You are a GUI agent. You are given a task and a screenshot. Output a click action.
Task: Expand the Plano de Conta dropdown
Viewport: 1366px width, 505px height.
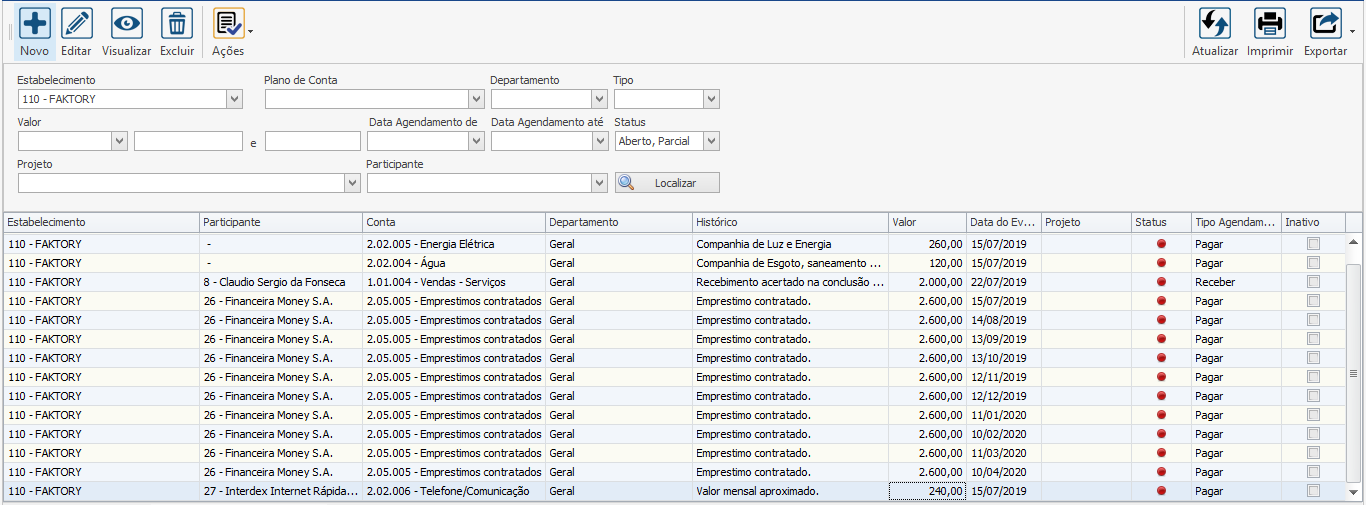(x=476, y=99)
